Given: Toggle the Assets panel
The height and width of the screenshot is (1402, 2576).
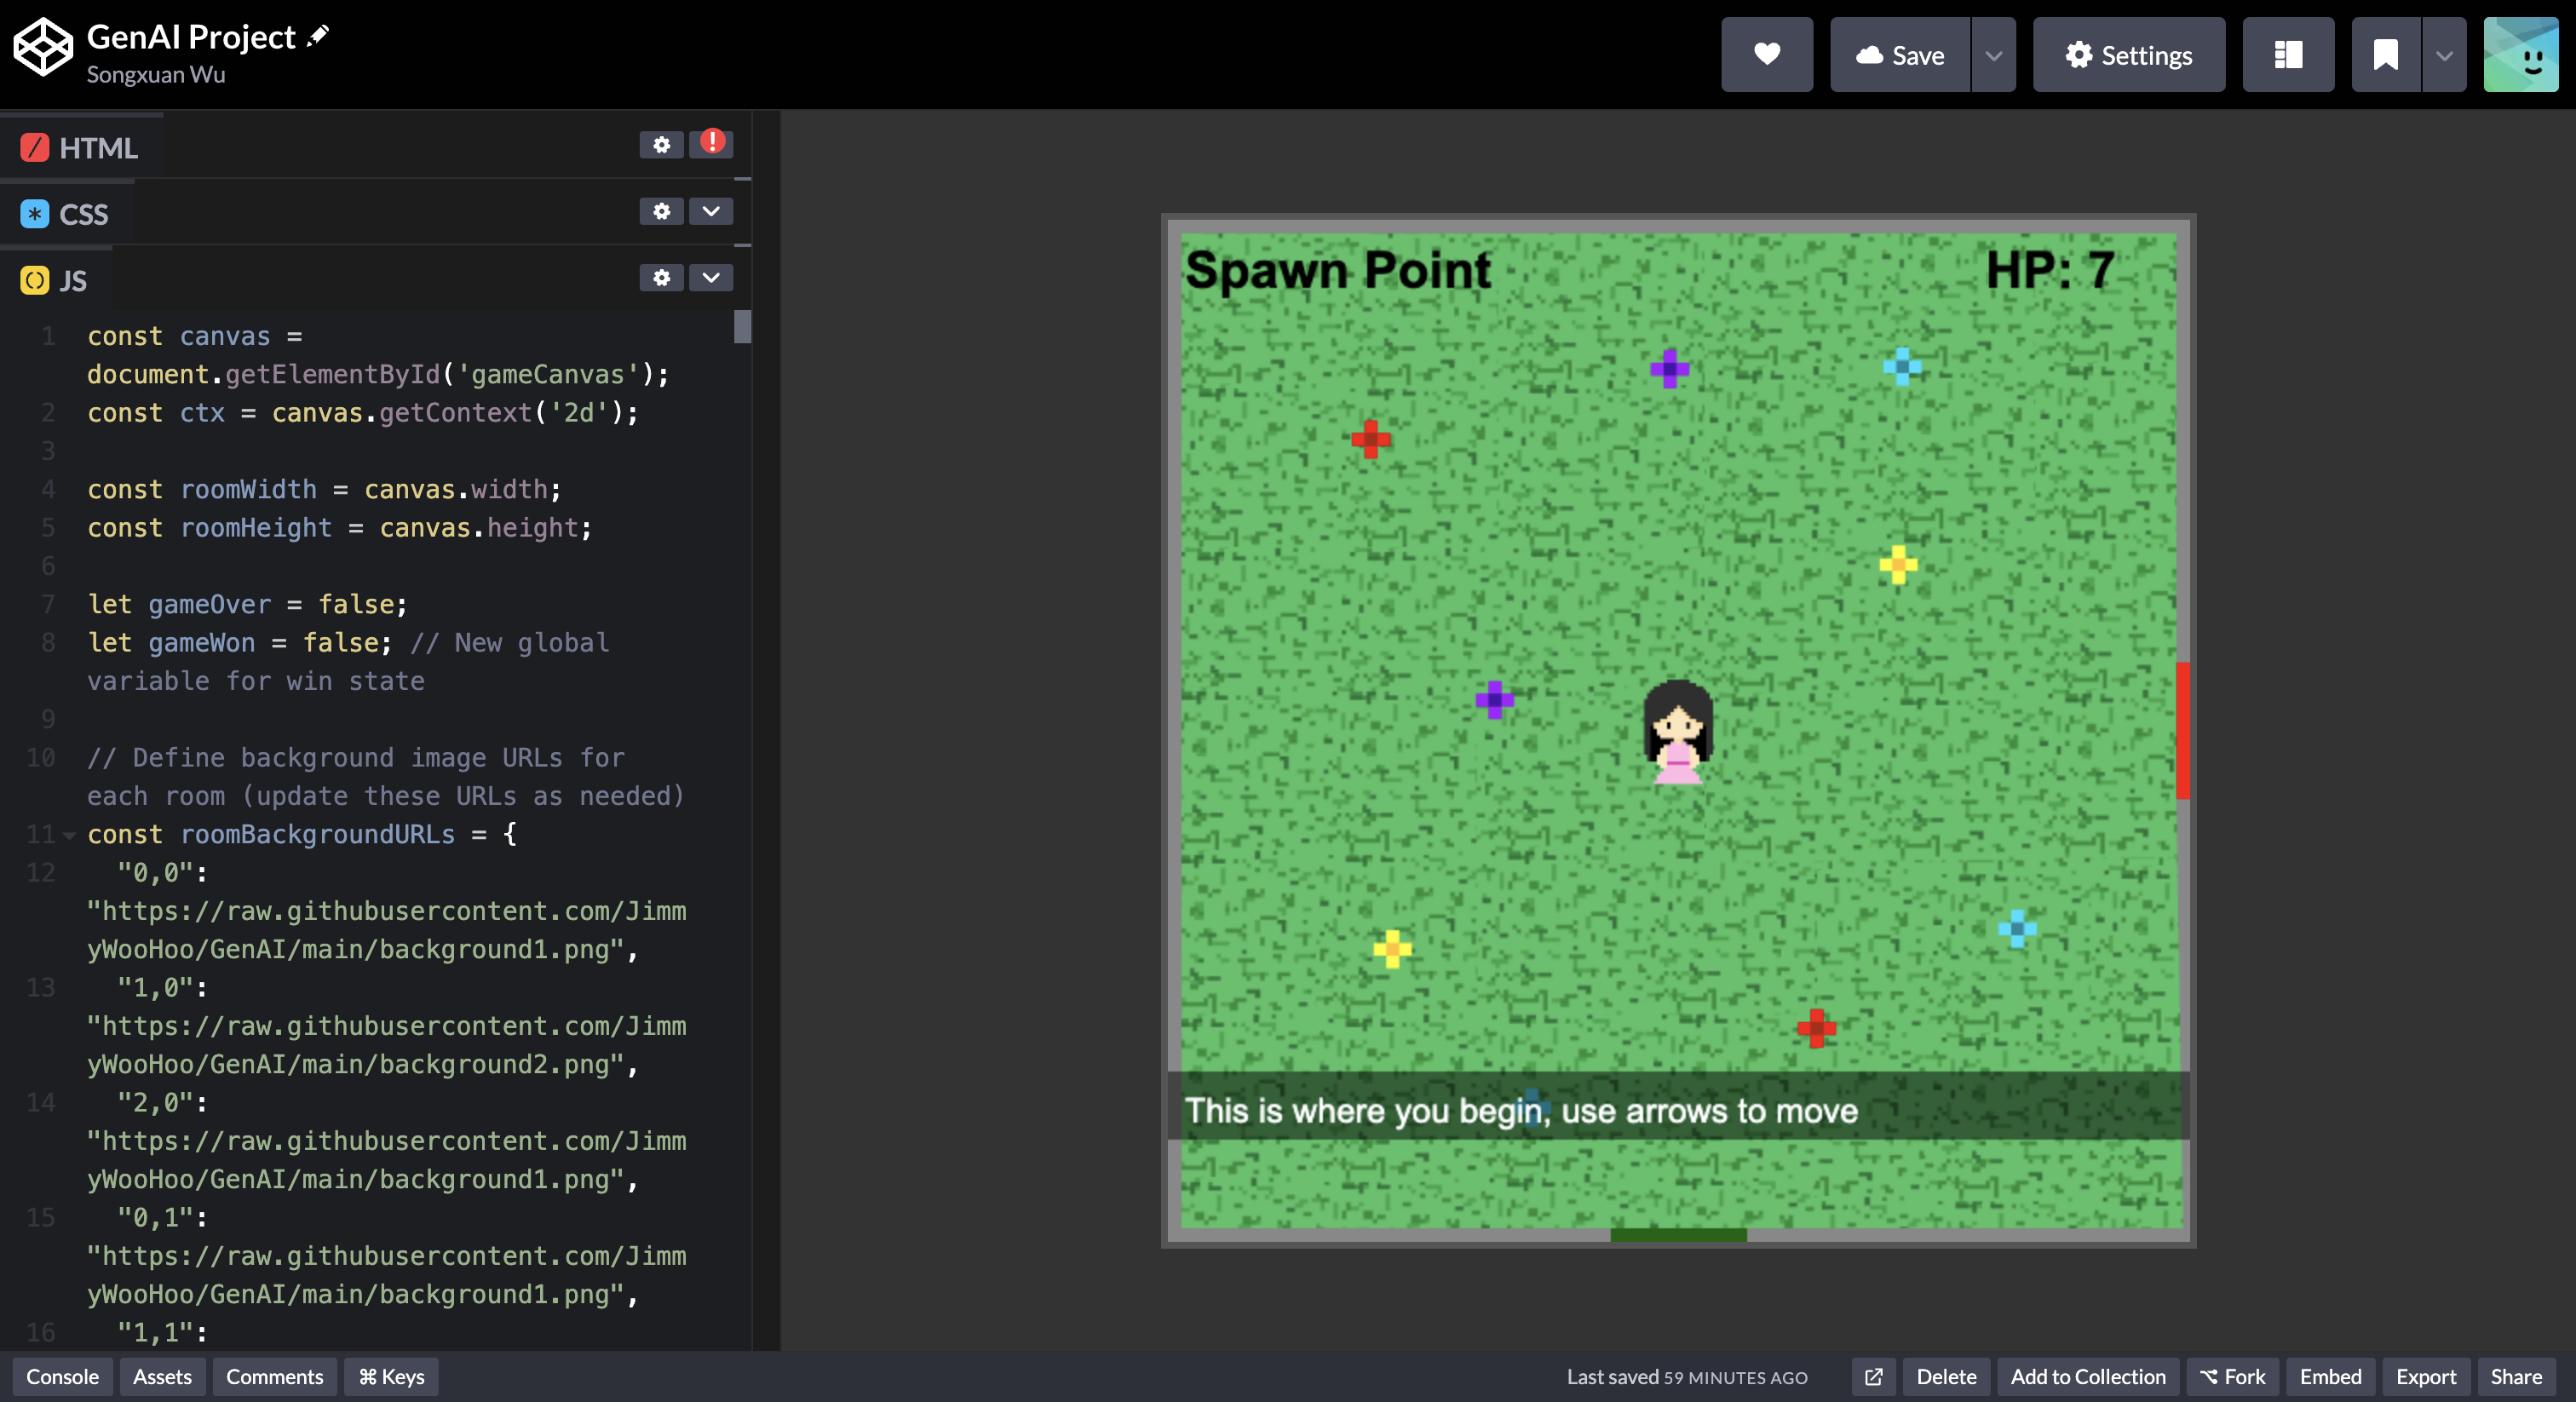Looking at the screenshot, I should coord(162,1377).
